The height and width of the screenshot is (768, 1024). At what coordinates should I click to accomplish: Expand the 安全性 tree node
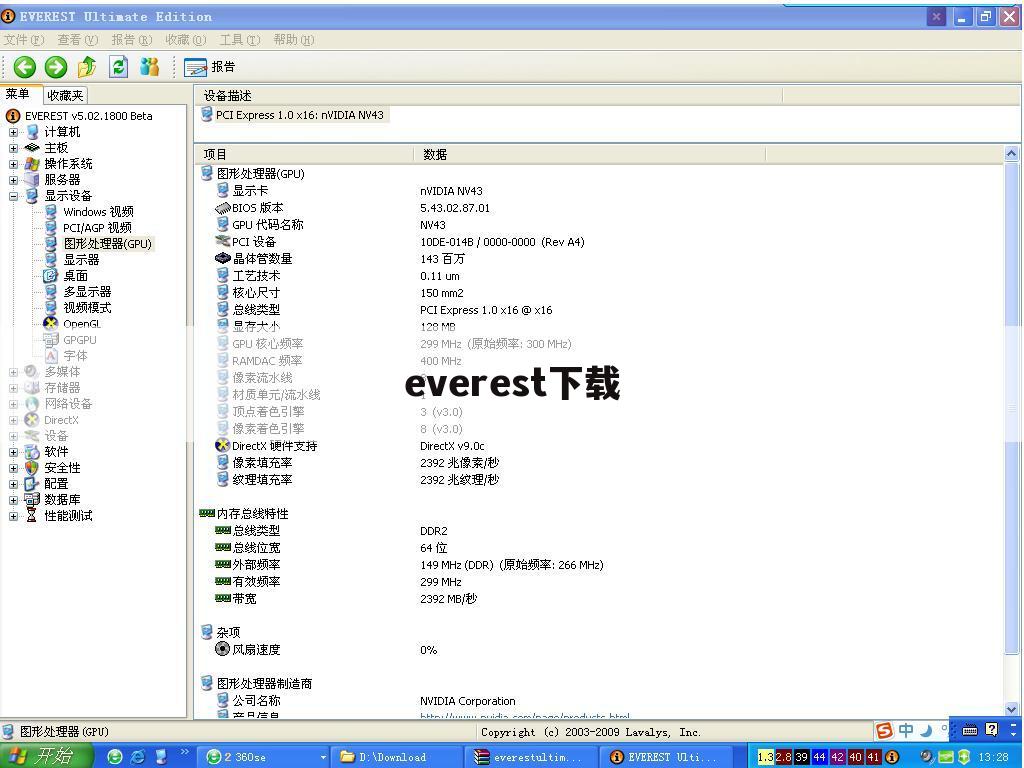13,468
